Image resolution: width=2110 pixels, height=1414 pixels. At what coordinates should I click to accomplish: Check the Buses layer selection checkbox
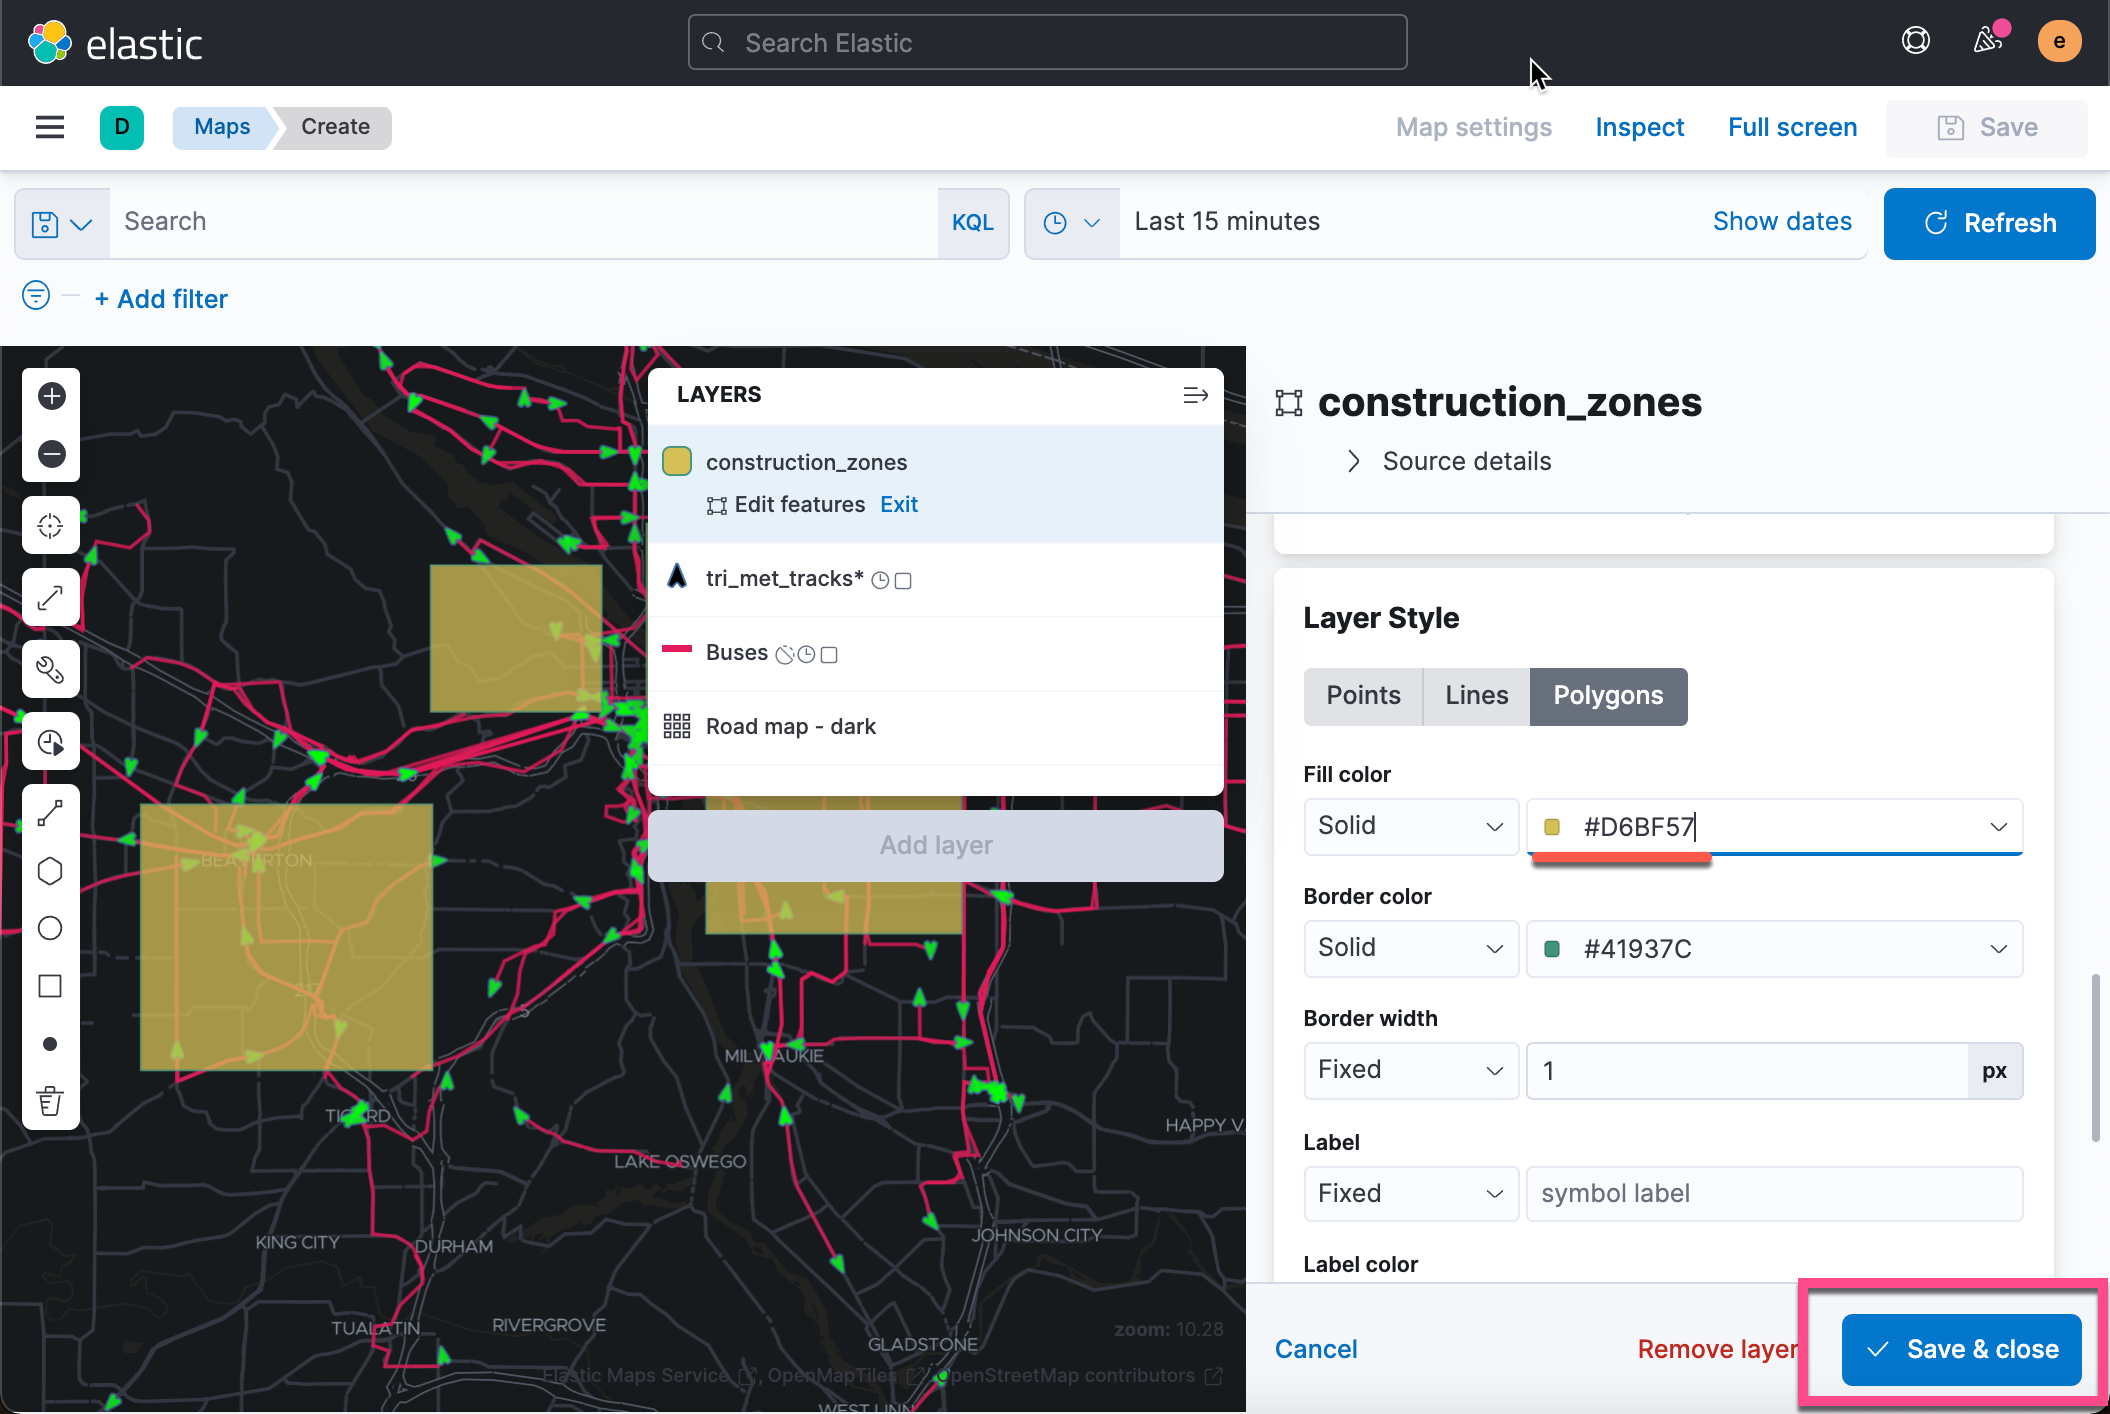tap(829, 654)
